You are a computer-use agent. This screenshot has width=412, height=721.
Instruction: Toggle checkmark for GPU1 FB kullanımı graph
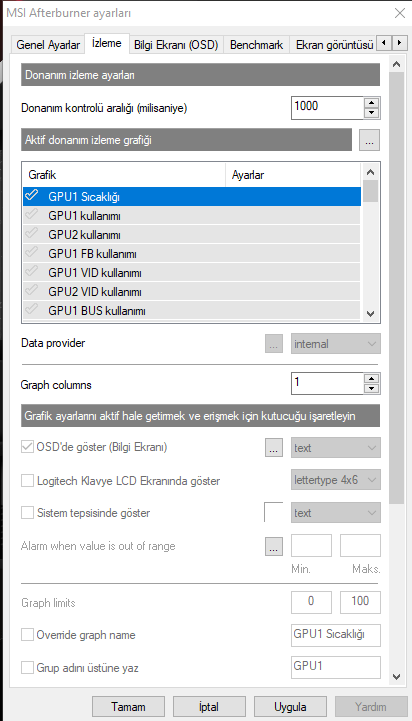pyautogui.click(x=32, y=253)
